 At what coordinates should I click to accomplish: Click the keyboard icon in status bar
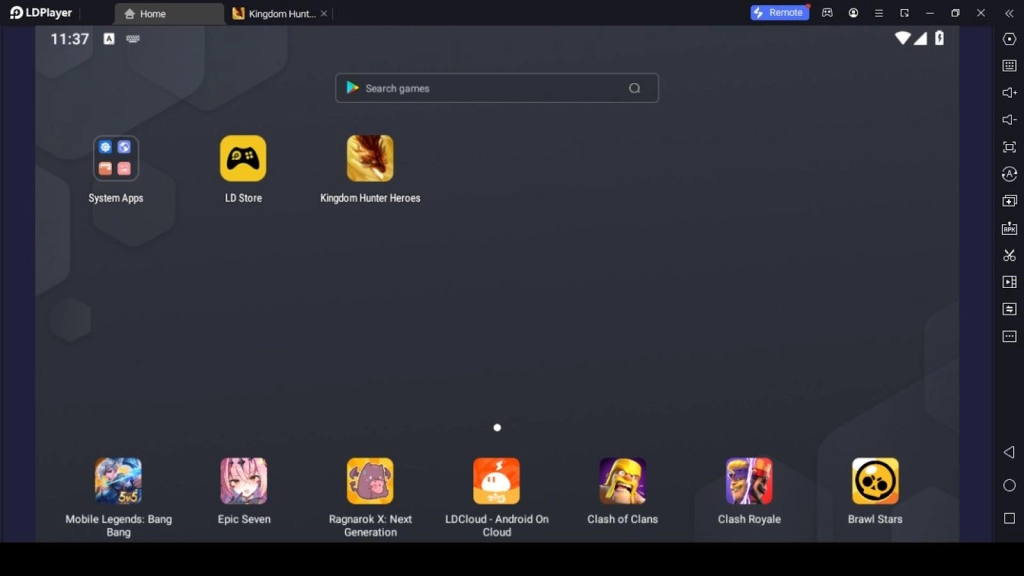(x=133, y=39)
